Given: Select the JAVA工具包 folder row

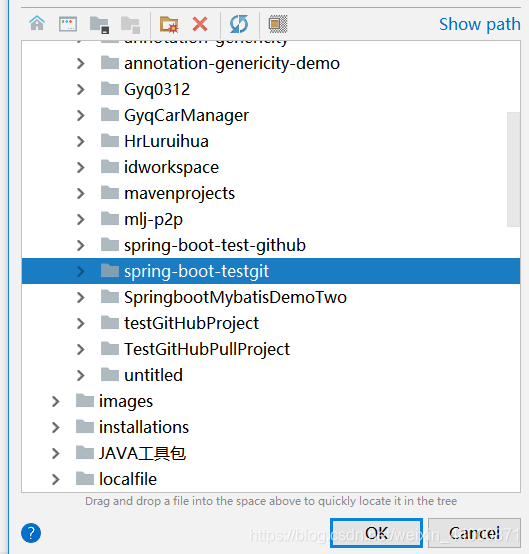Looking at the screenshot, I should click(x=271, y=453).
